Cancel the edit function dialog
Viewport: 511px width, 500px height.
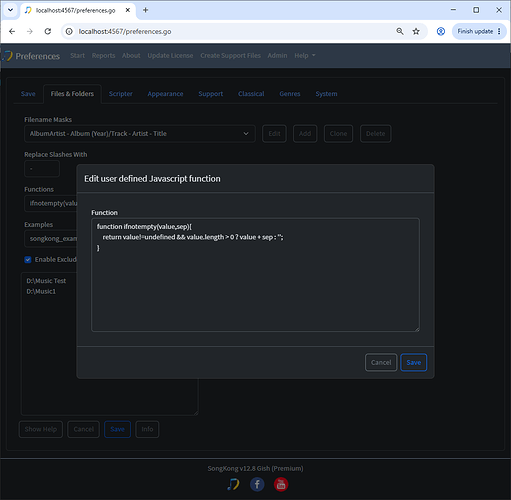381,362
